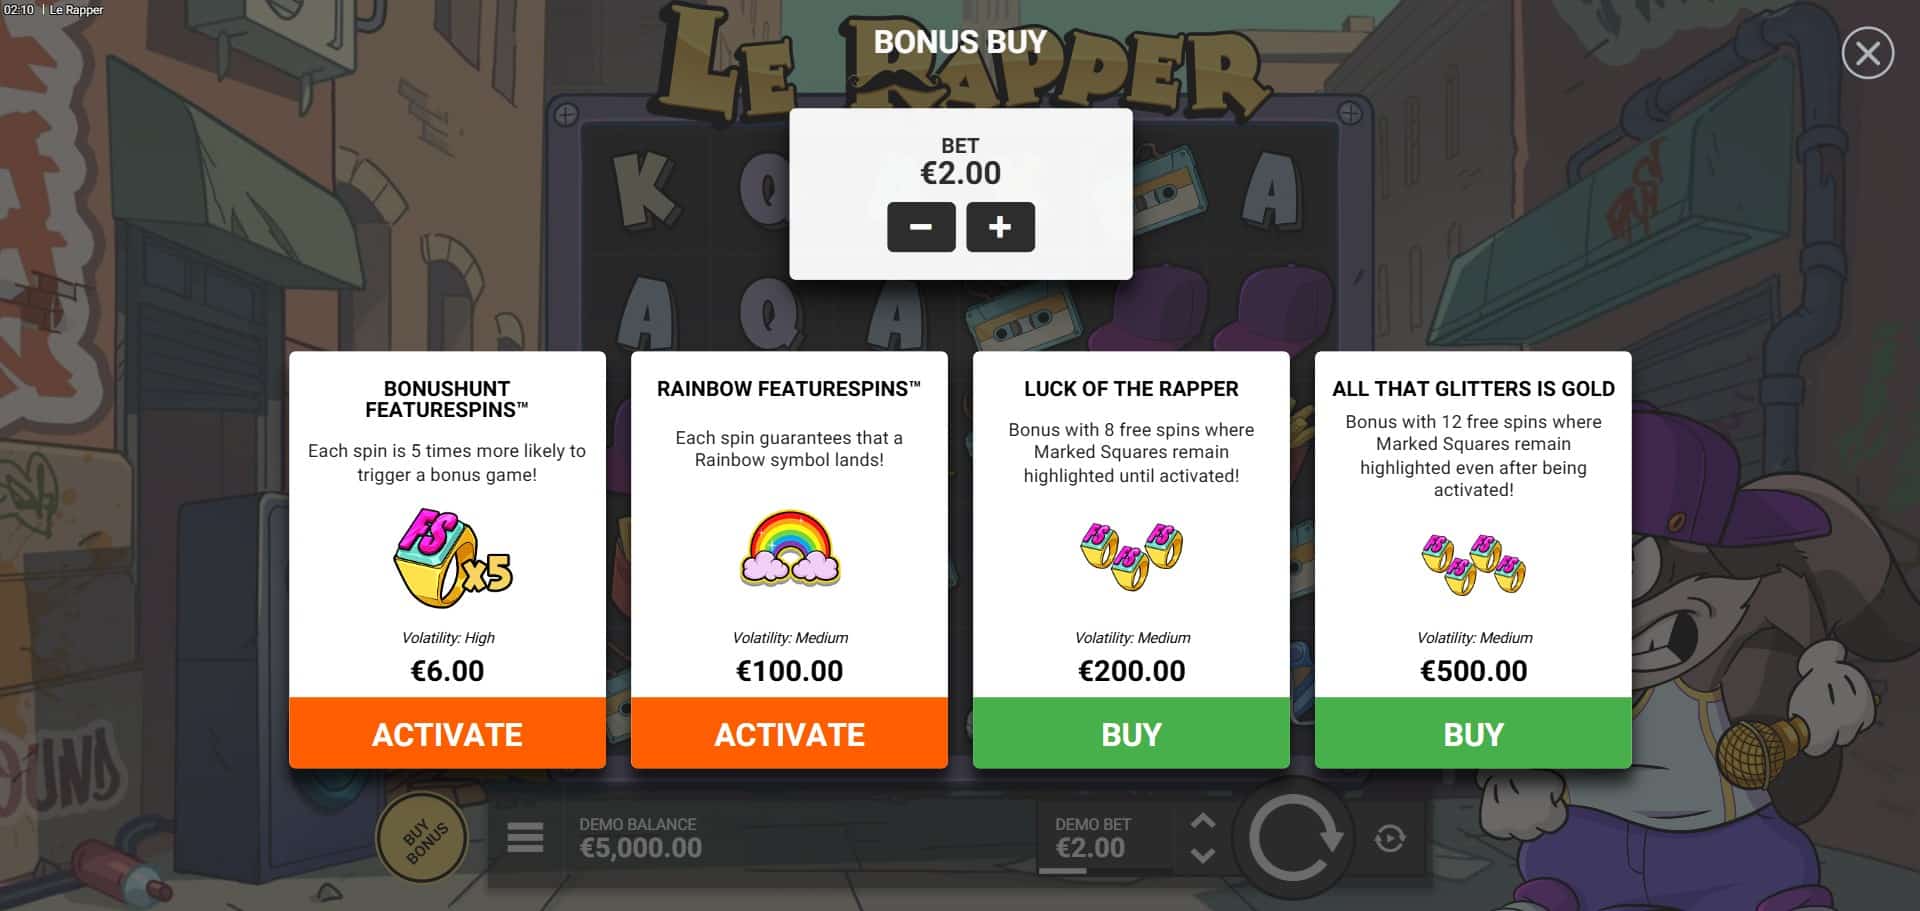Click the three FS rings icon
This screenshot has width=1920, height=911.
pos(1132,556)
